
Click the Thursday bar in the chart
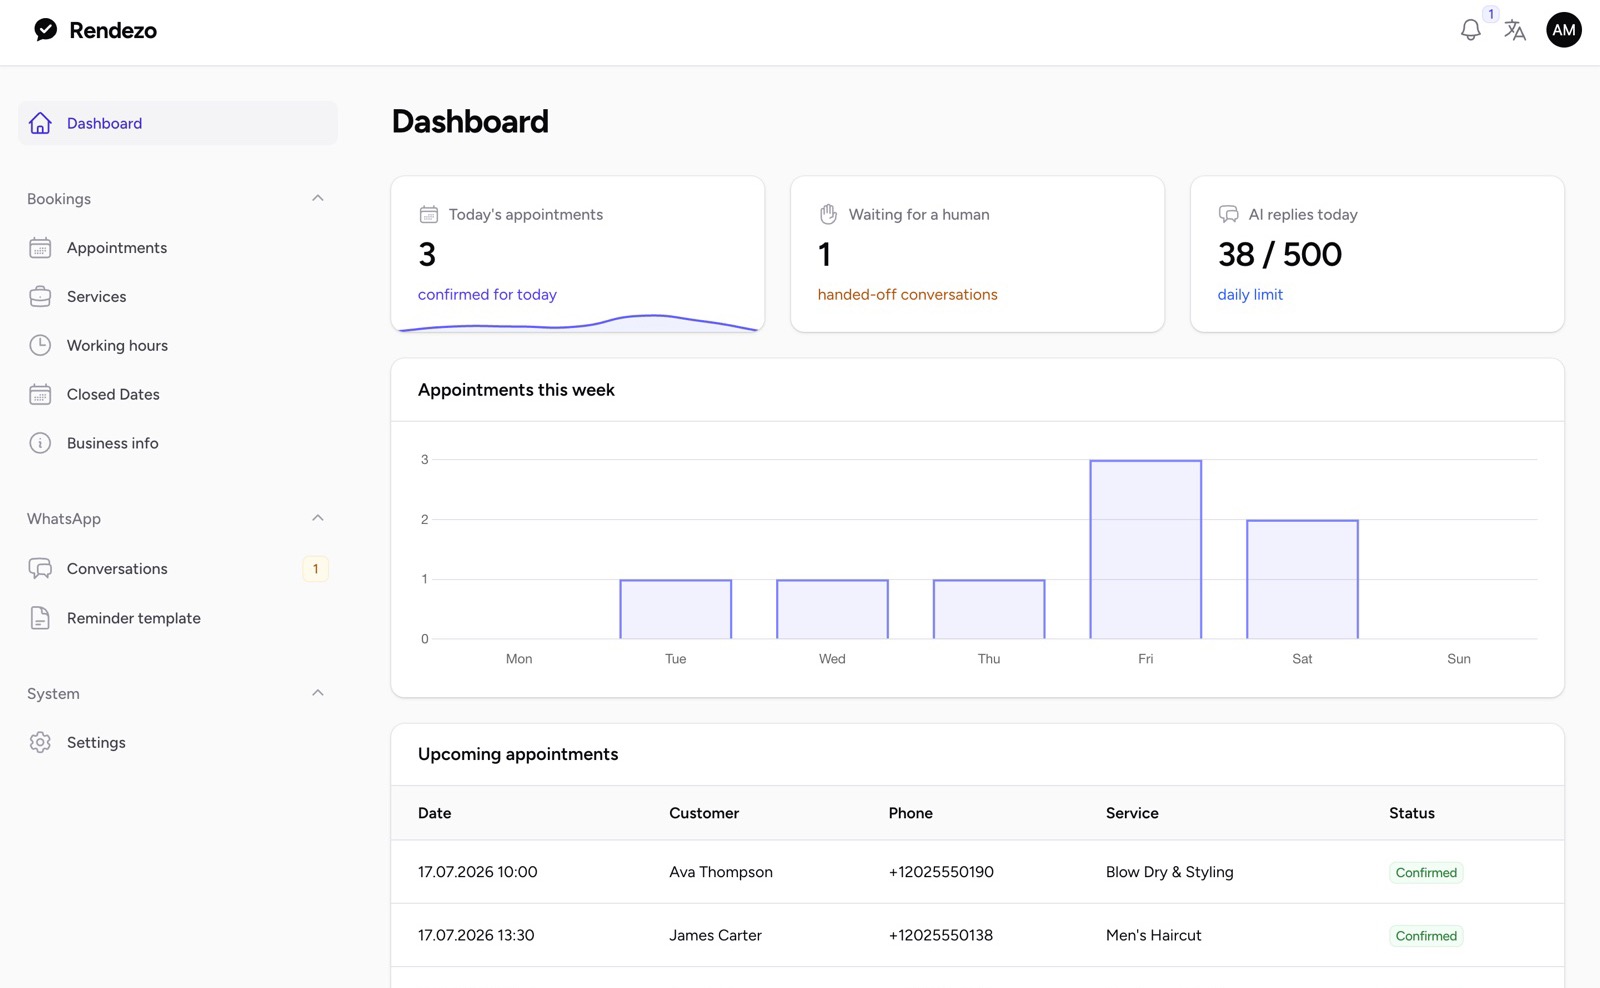click(x=989, y=609)
